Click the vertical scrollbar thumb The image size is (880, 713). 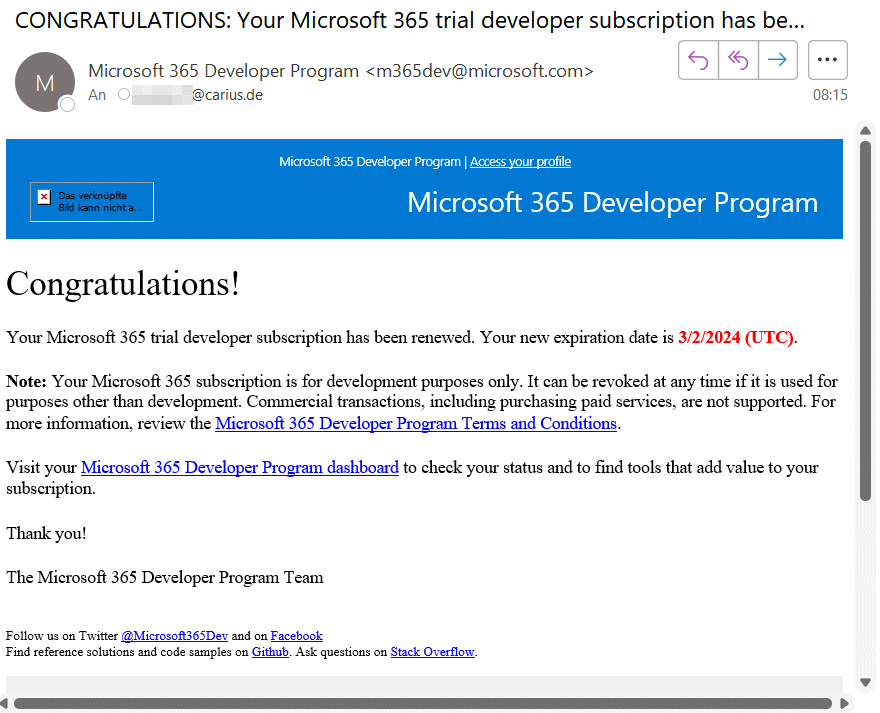click(865, 320)
